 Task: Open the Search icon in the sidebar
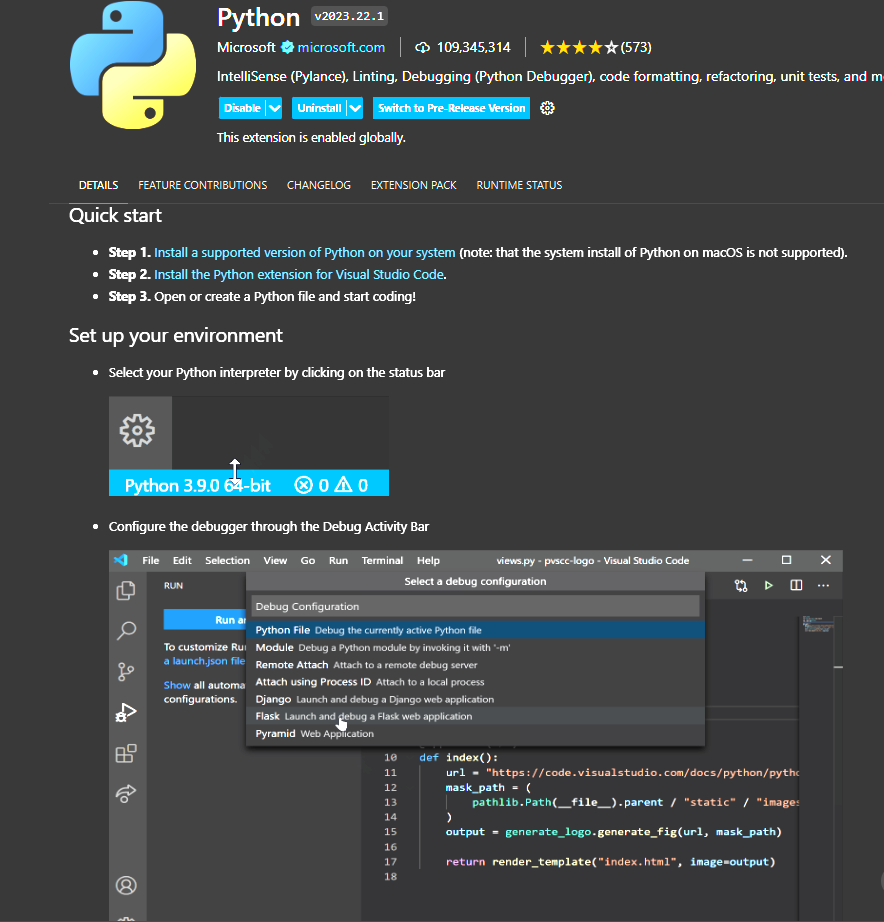(x=126, y=631)
